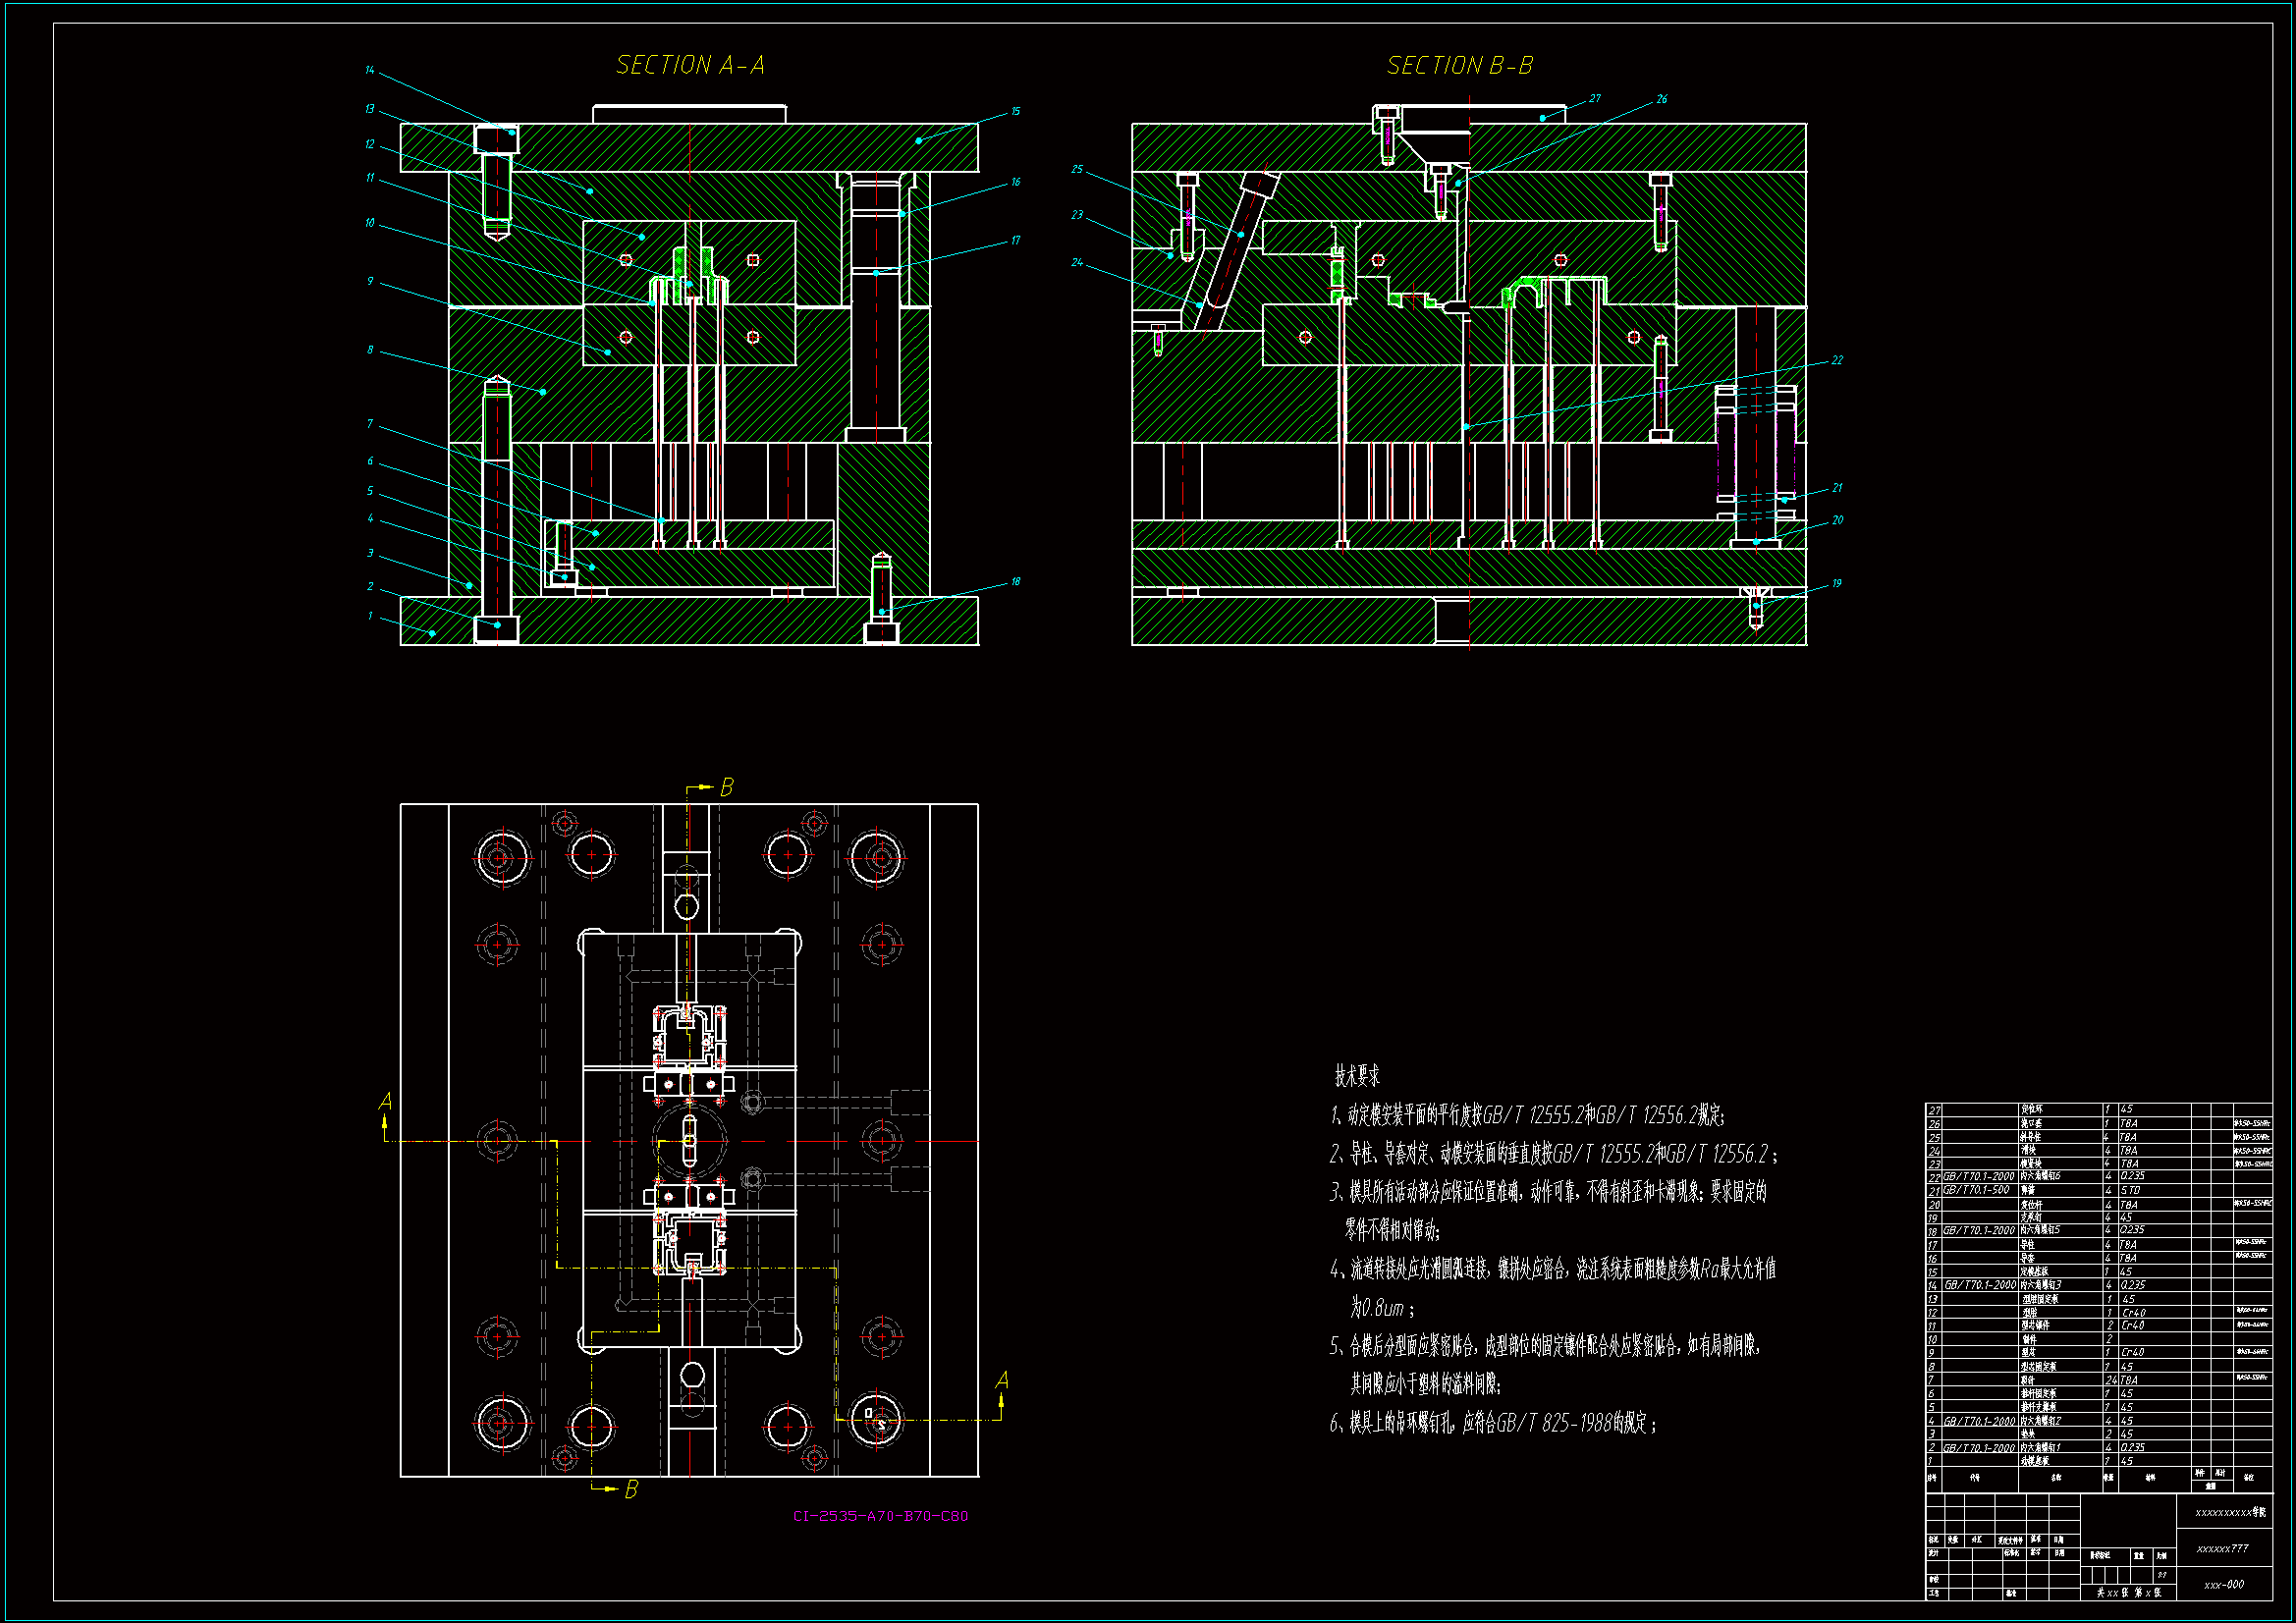This screenshot has height=1623, width=2296.
Task: Click the 技术要求 heading text
Action: (x=1357, y=1077)
